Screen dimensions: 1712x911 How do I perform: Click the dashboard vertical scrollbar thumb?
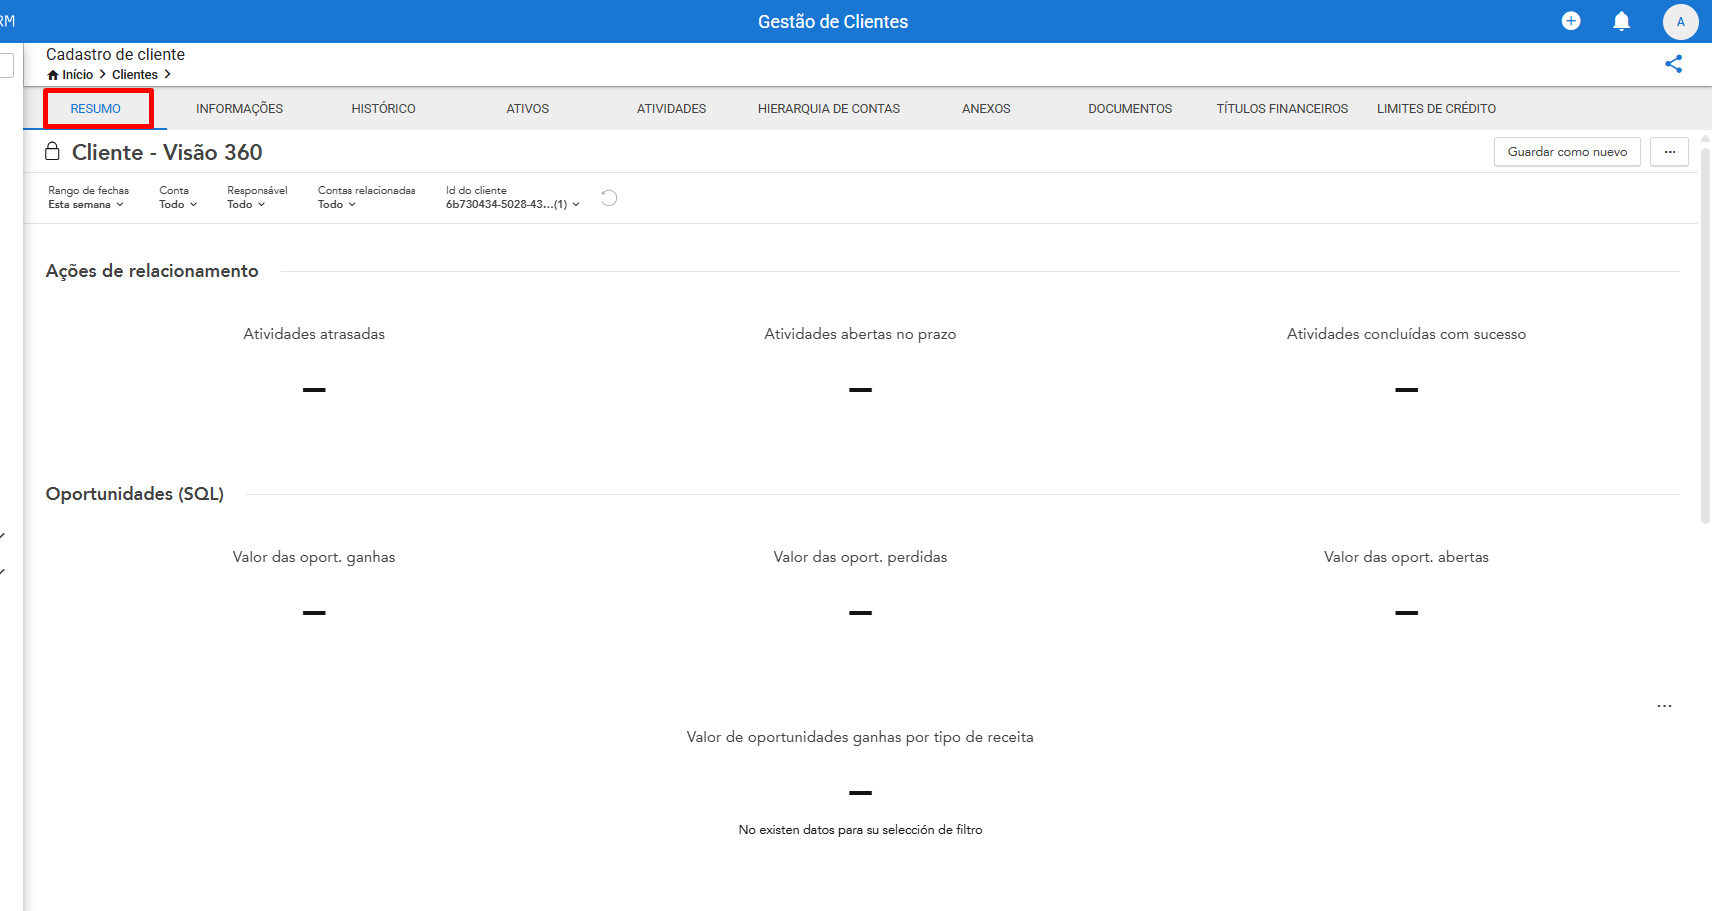click(x=1705, y=336)
